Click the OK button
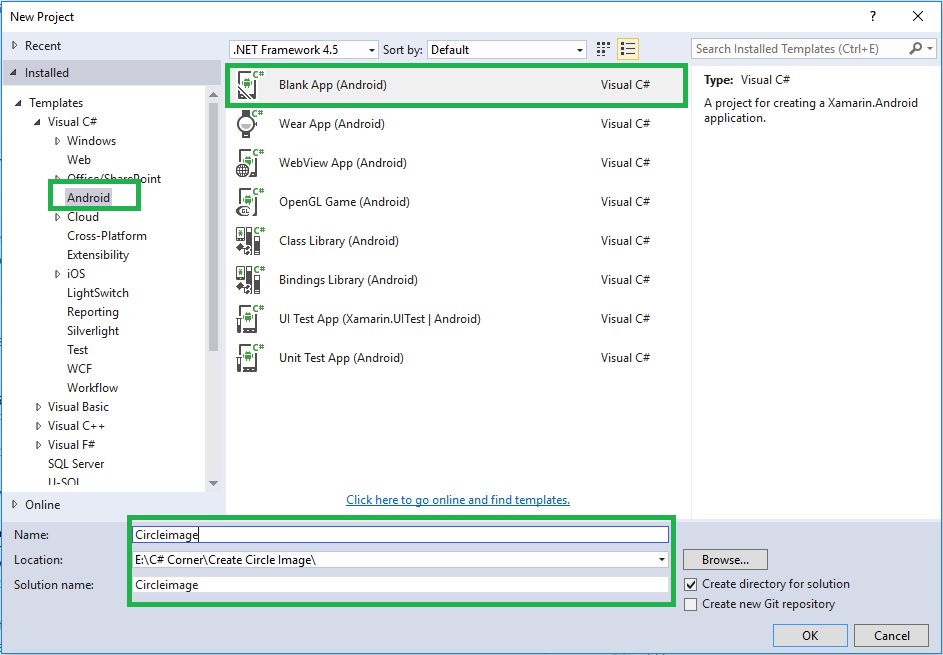Screen dimensions: 943x655 810,636
